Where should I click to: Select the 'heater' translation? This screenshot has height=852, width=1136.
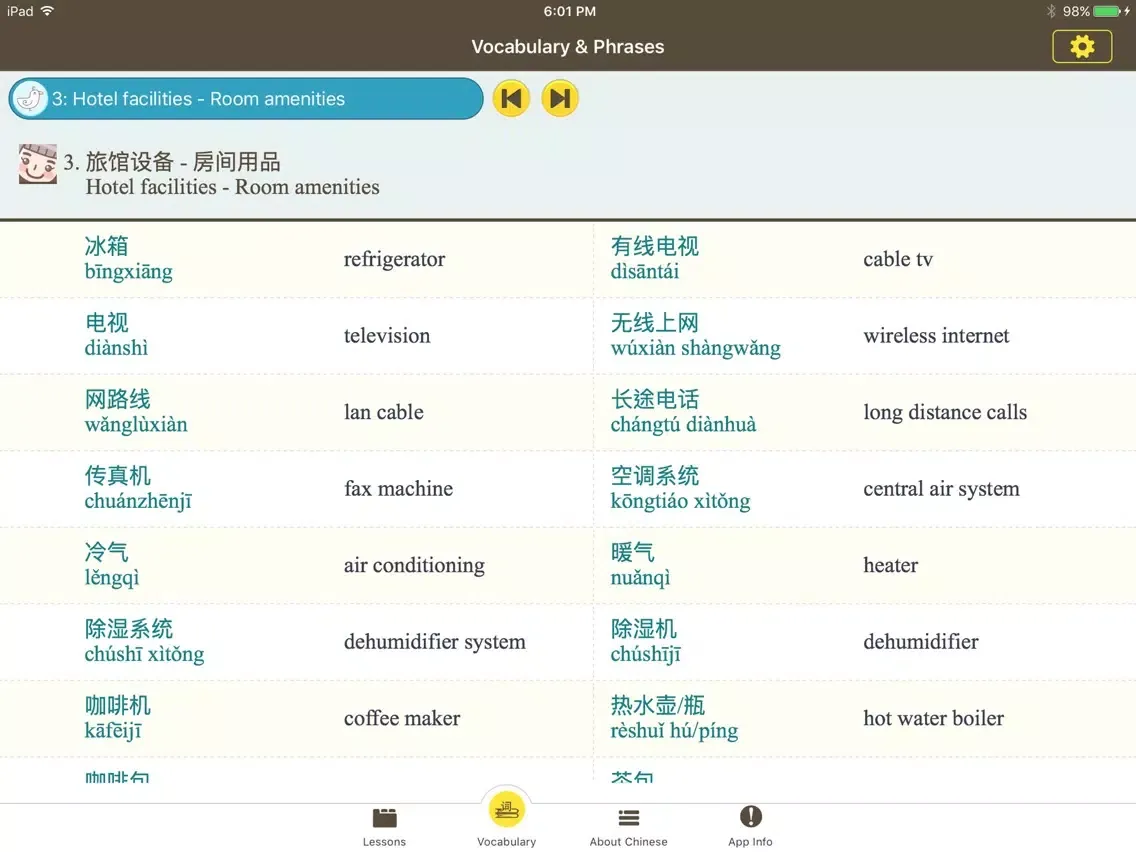(890, 565)
